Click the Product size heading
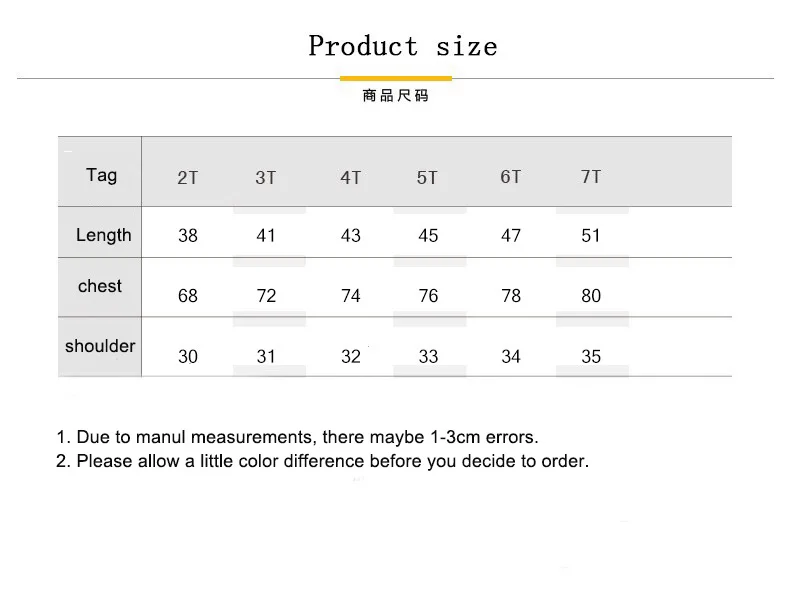The width and height of the screenshot is (790, 604). click(403, 46)
